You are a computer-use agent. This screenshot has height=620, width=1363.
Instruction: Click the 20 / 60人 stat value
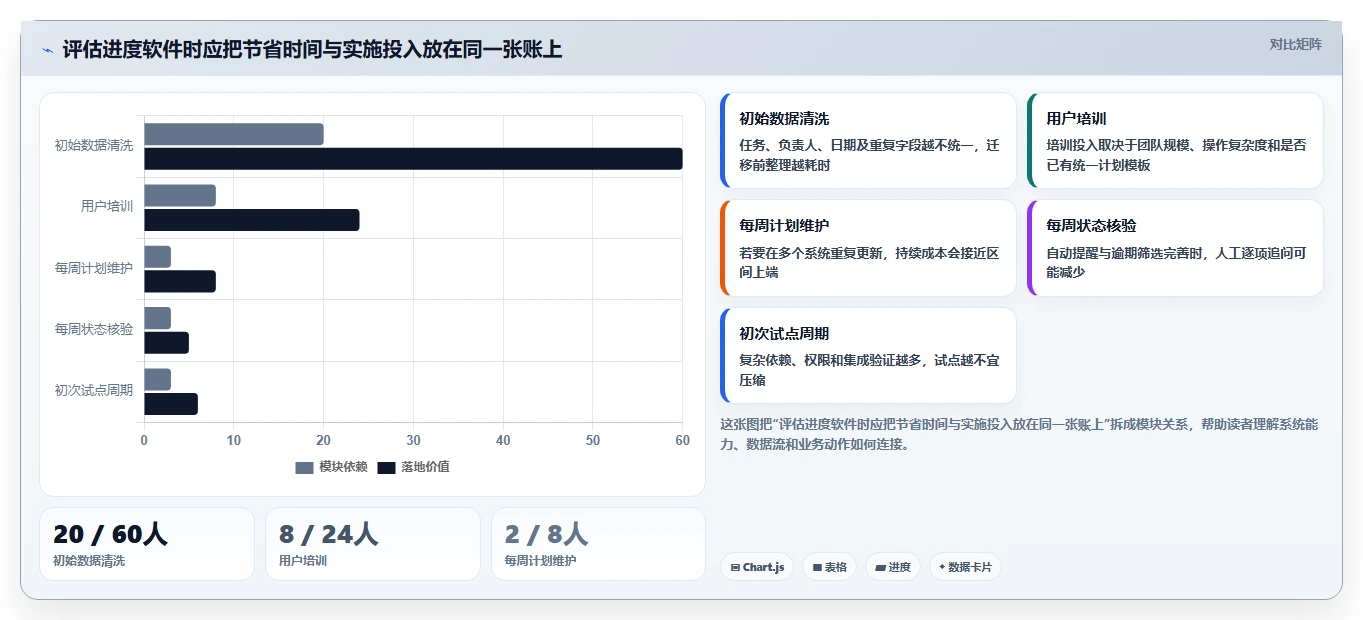click(110, 535)
